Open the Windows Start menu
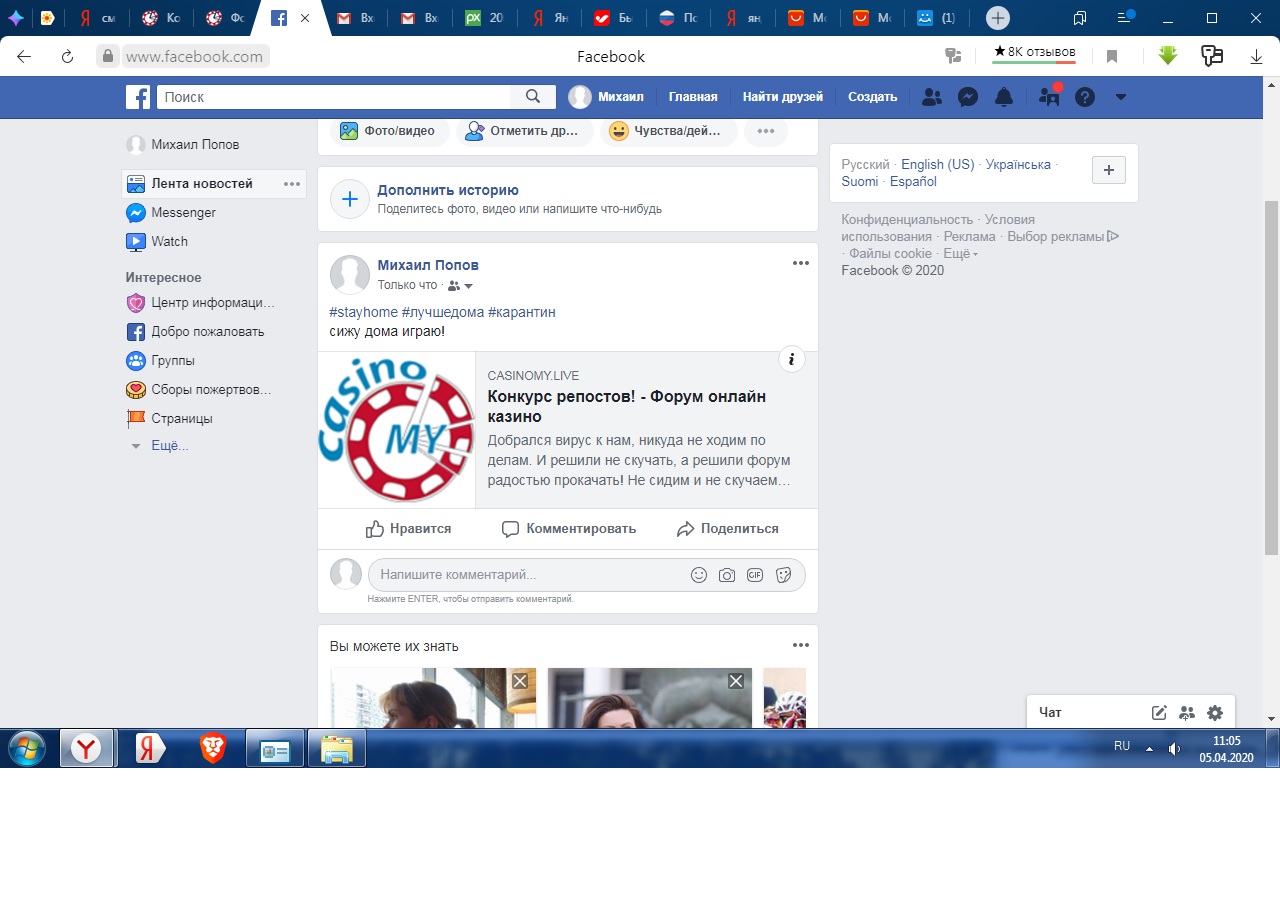This screenshot has height=912, width=1280. click(27, 748)
